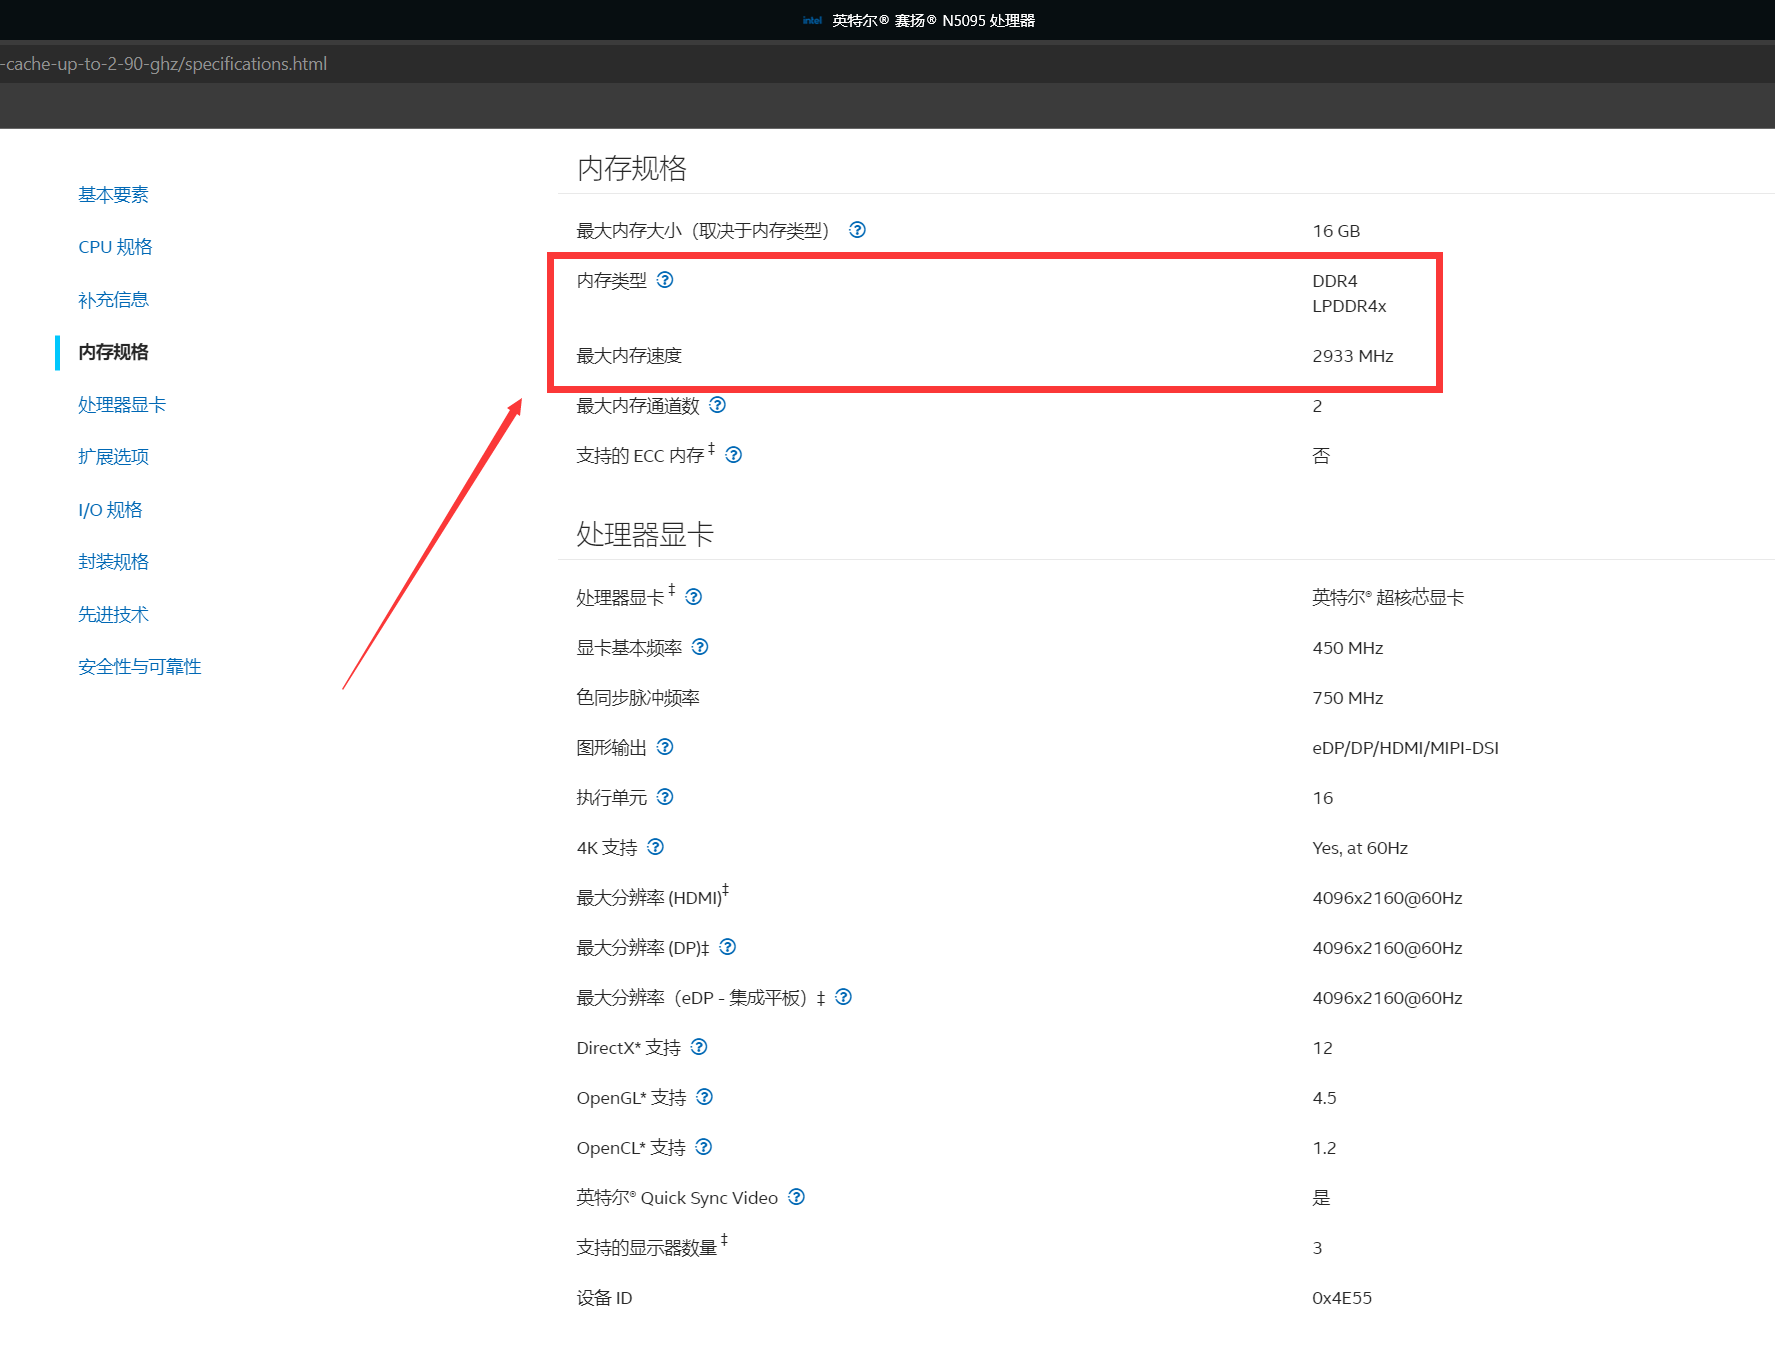
Task: Navigate to 处理器显卡 sidebar link
Action: (x=122, y=405)
